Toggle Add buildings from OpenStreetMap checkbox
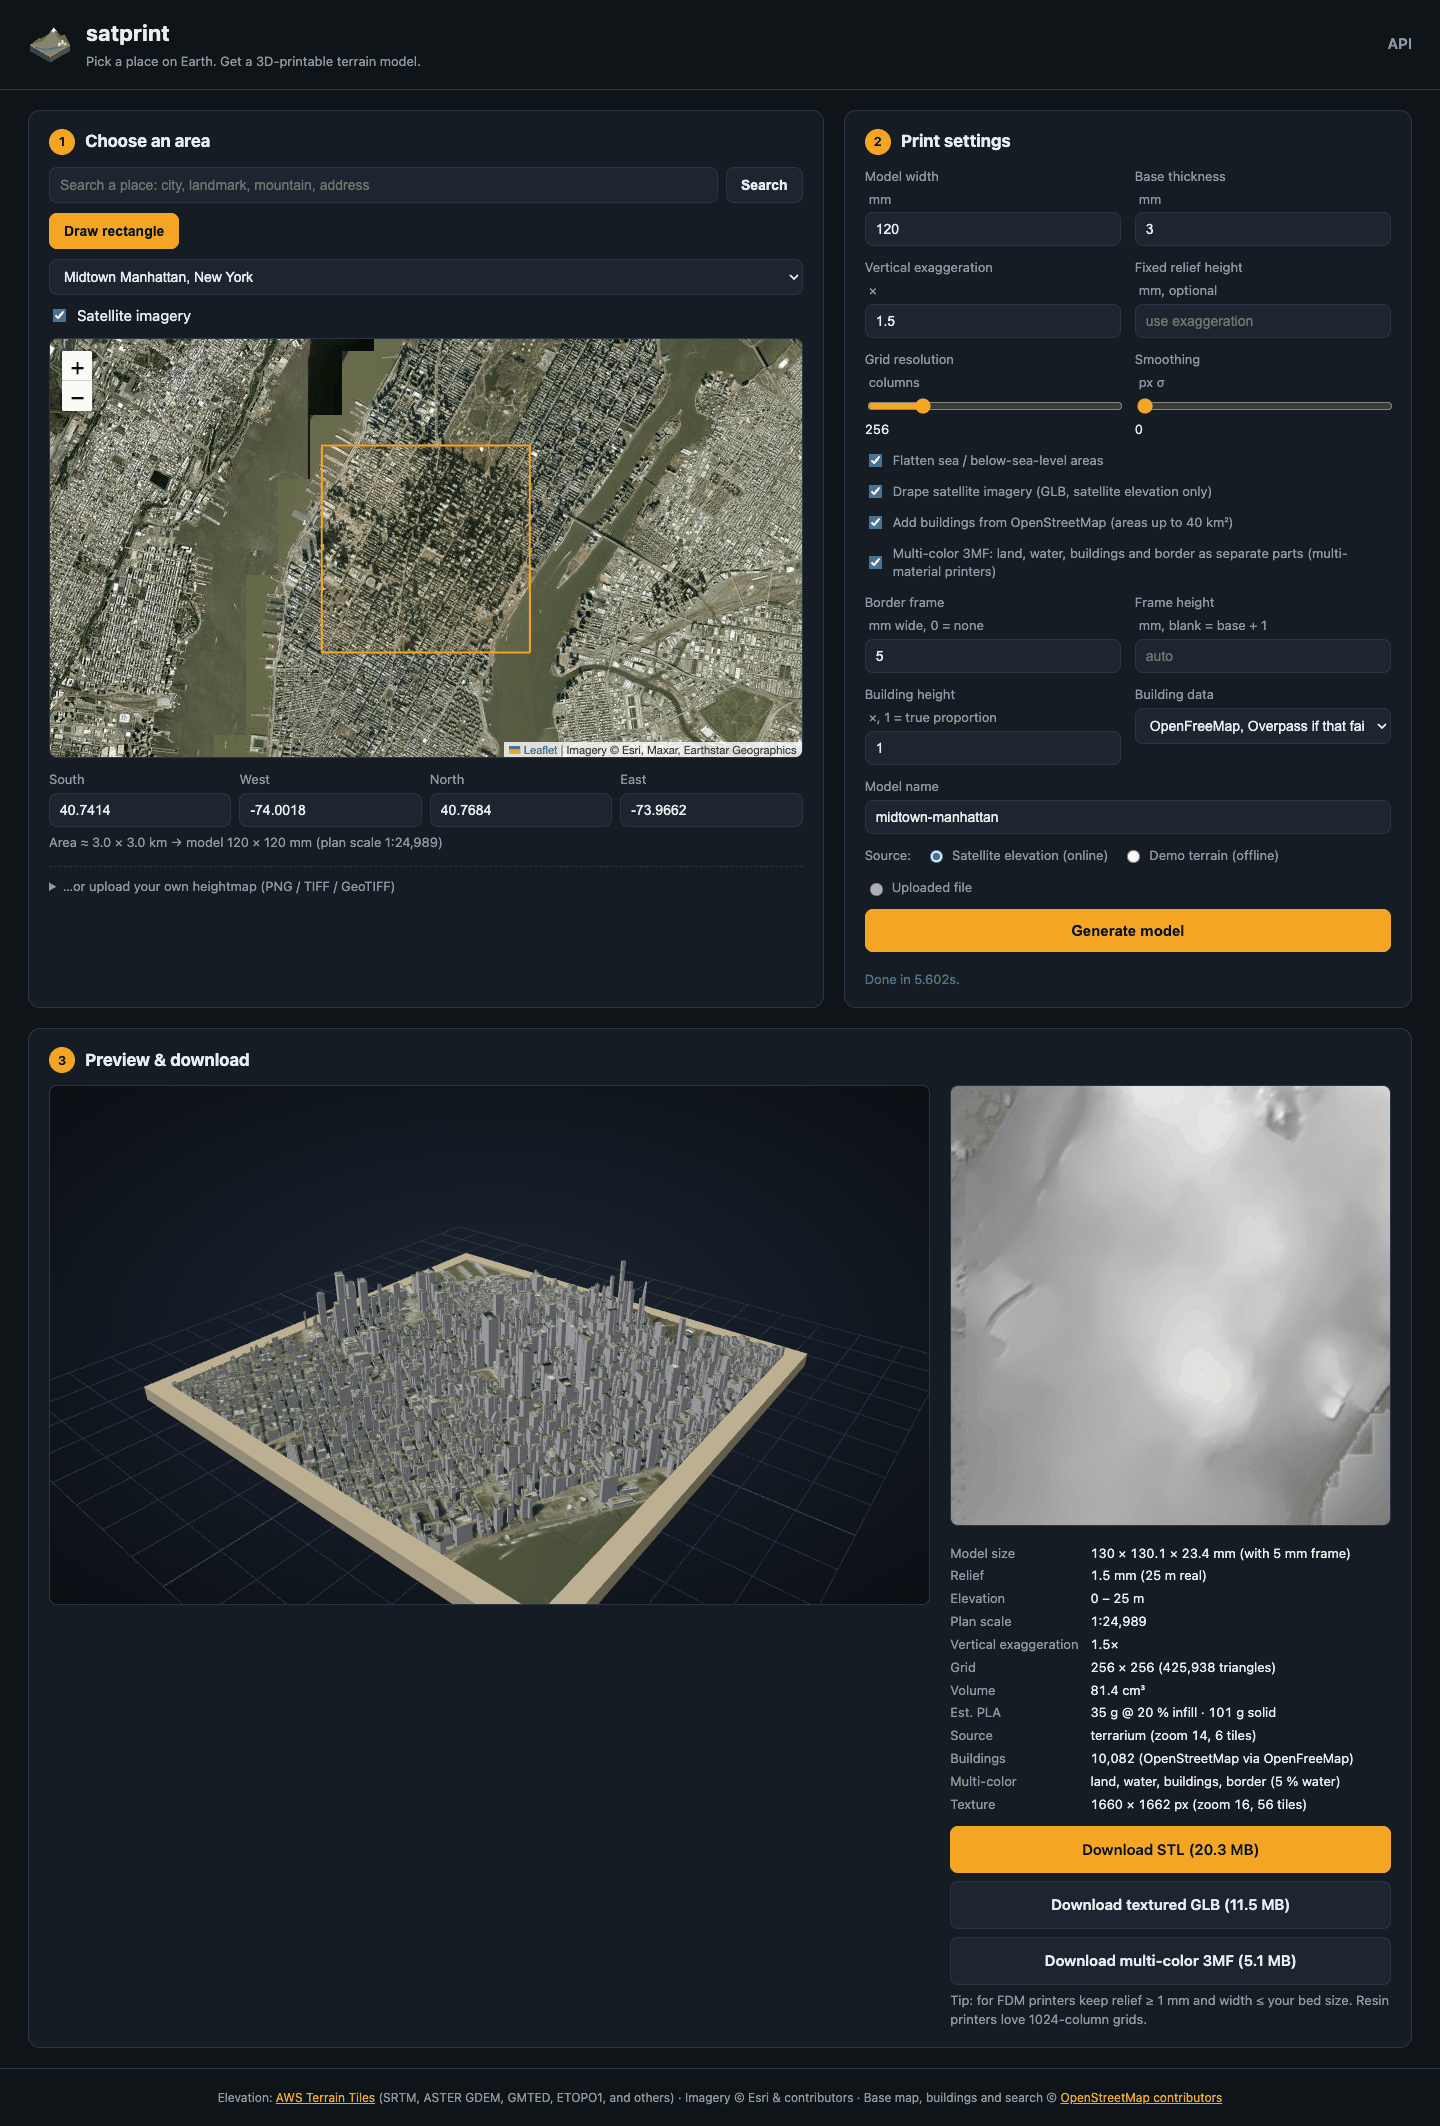Viewport: 1440px width, 2126px height. pyautogui.click(x=875, y=522)
